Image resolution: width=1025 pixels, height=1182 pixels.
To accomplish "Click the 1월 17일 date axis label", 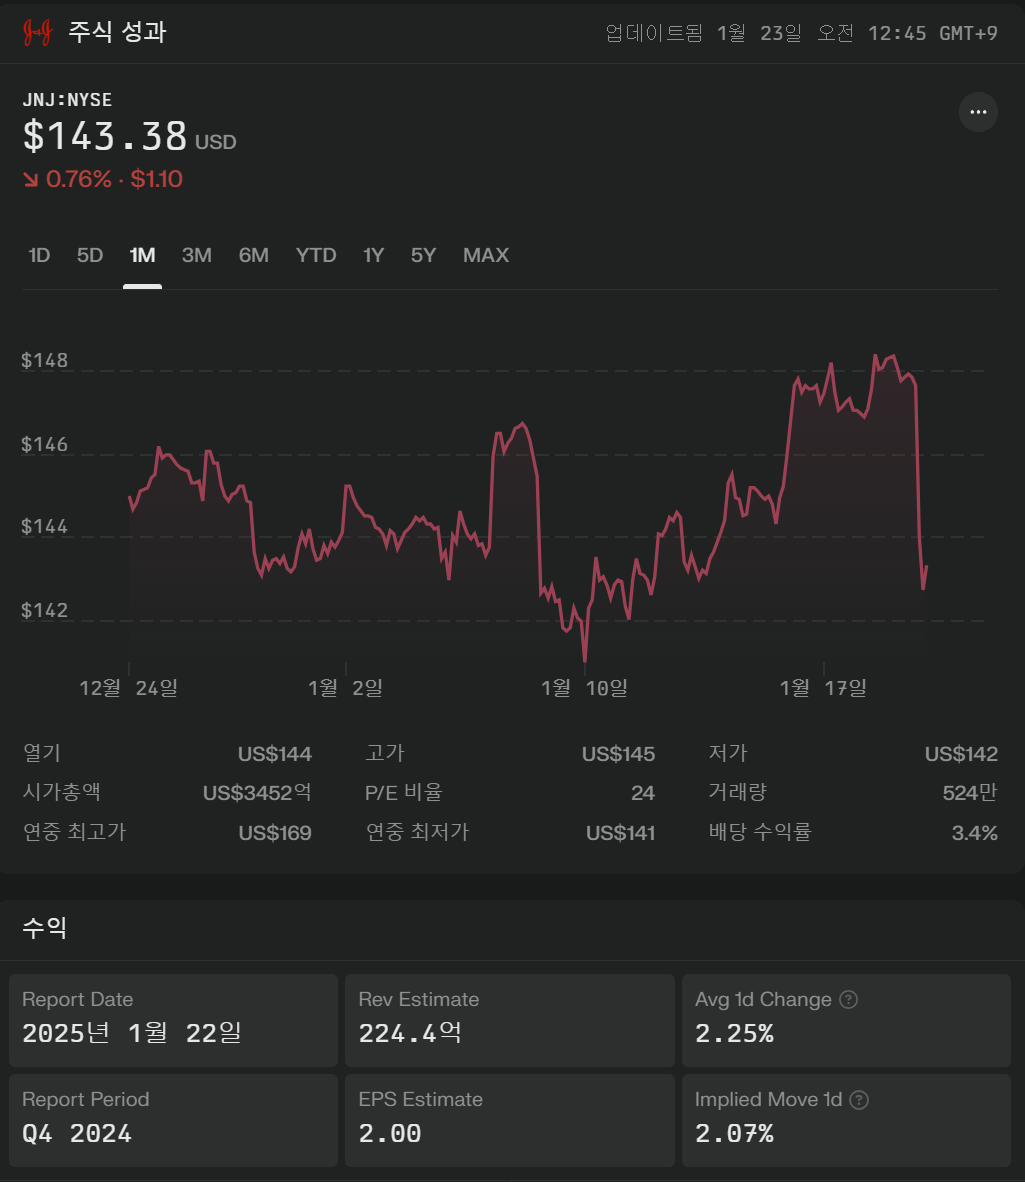I will tap(824, 688).
